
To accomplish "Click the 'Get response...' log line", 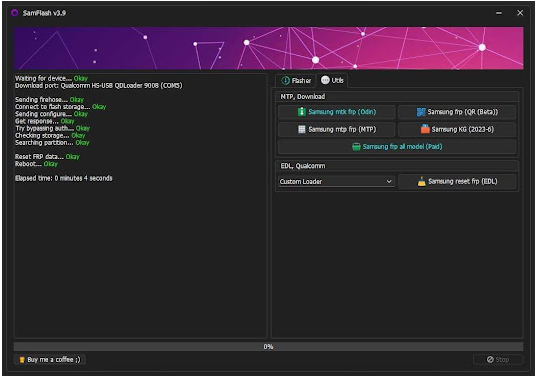I will pos(45,121).
